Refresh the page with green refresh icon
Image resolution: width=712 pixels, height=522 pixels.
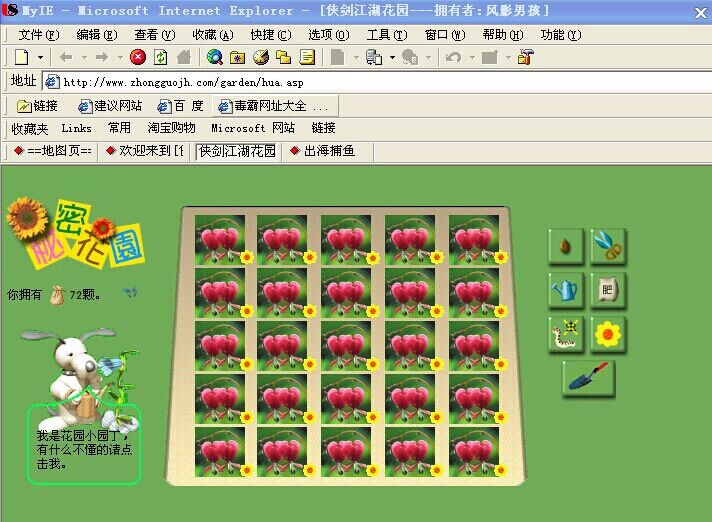tap(161, 57)
